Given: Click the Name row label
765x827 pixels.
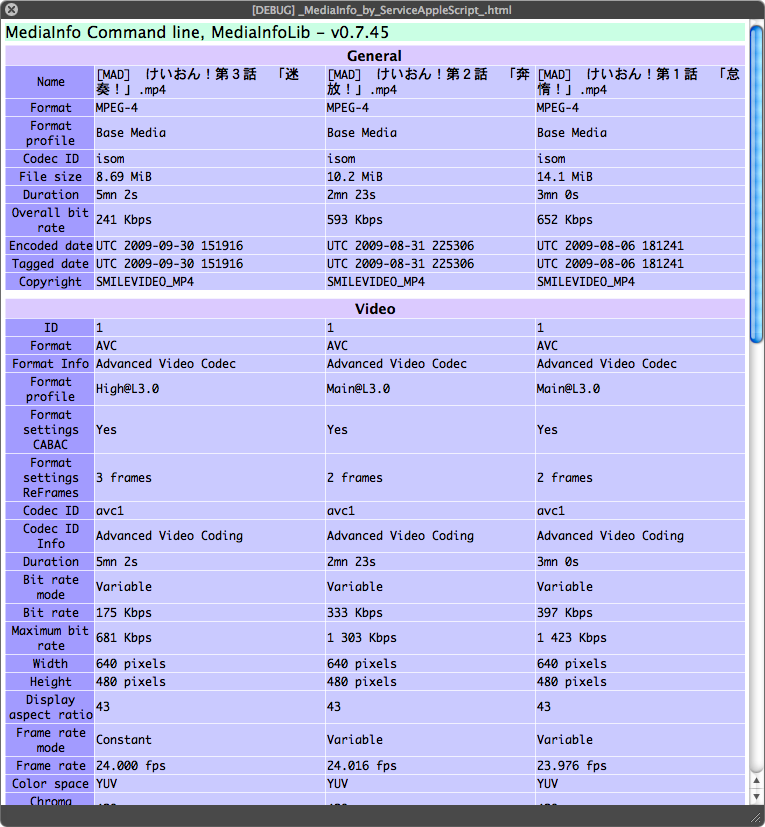Looking at the screenshot, I should 51,82.
